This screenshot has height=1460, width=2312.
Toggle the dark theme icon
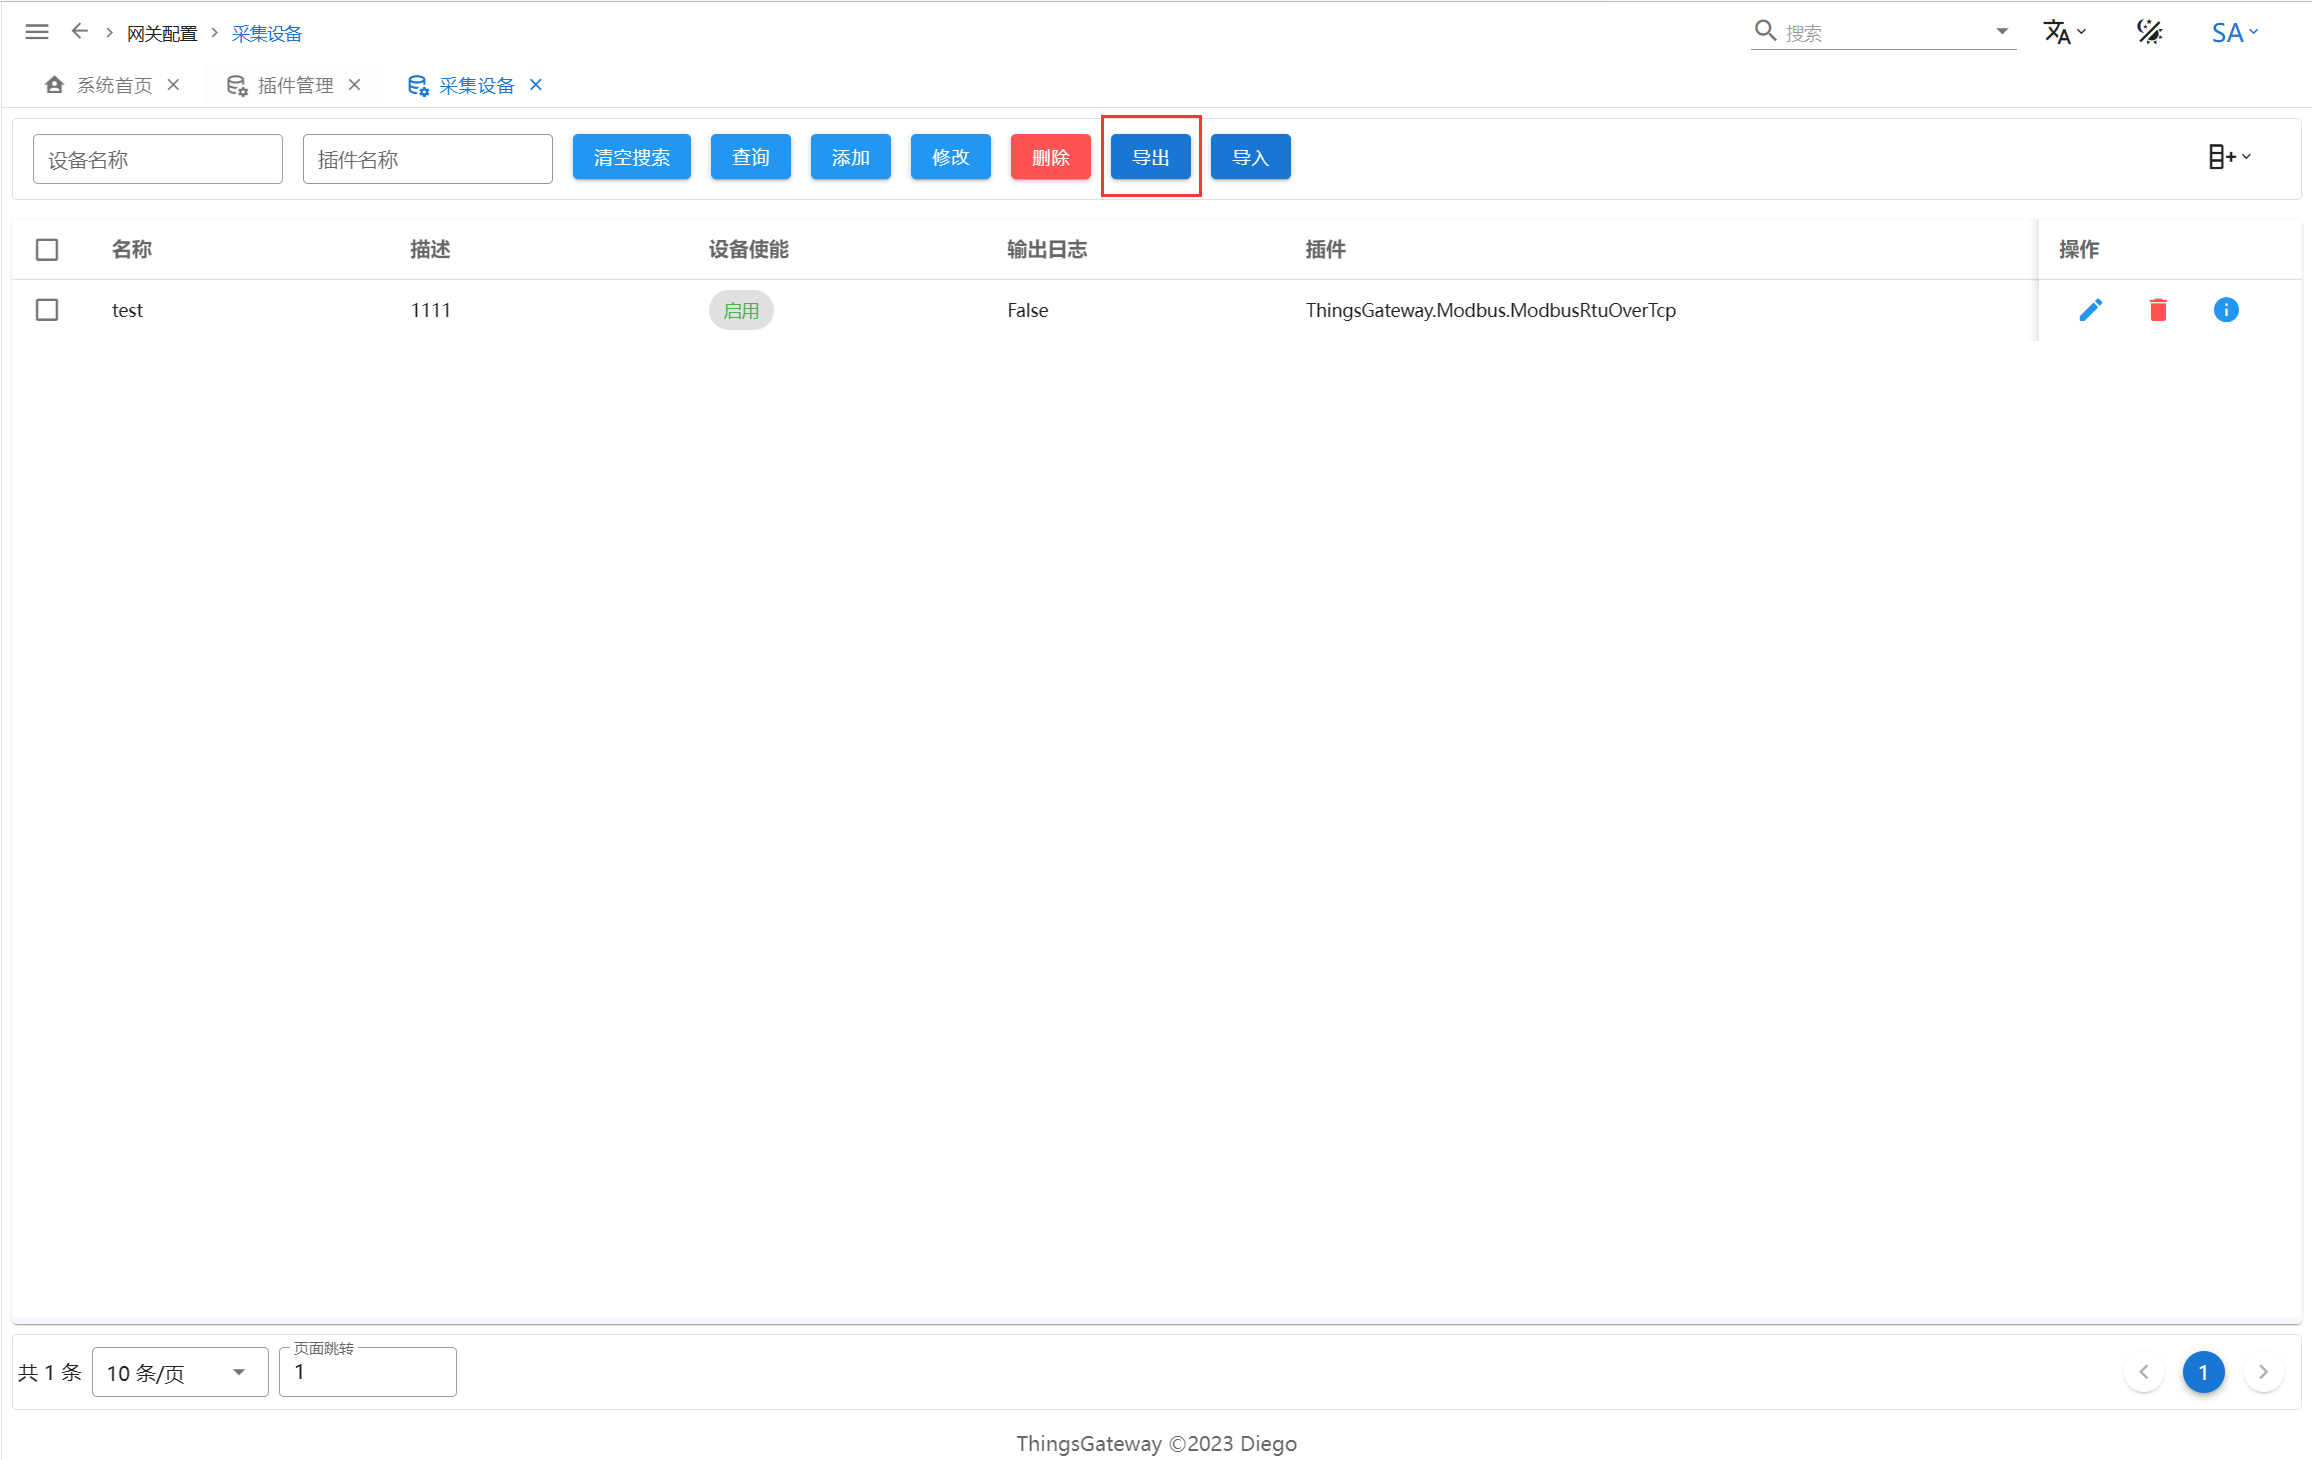coord(2149,32)
